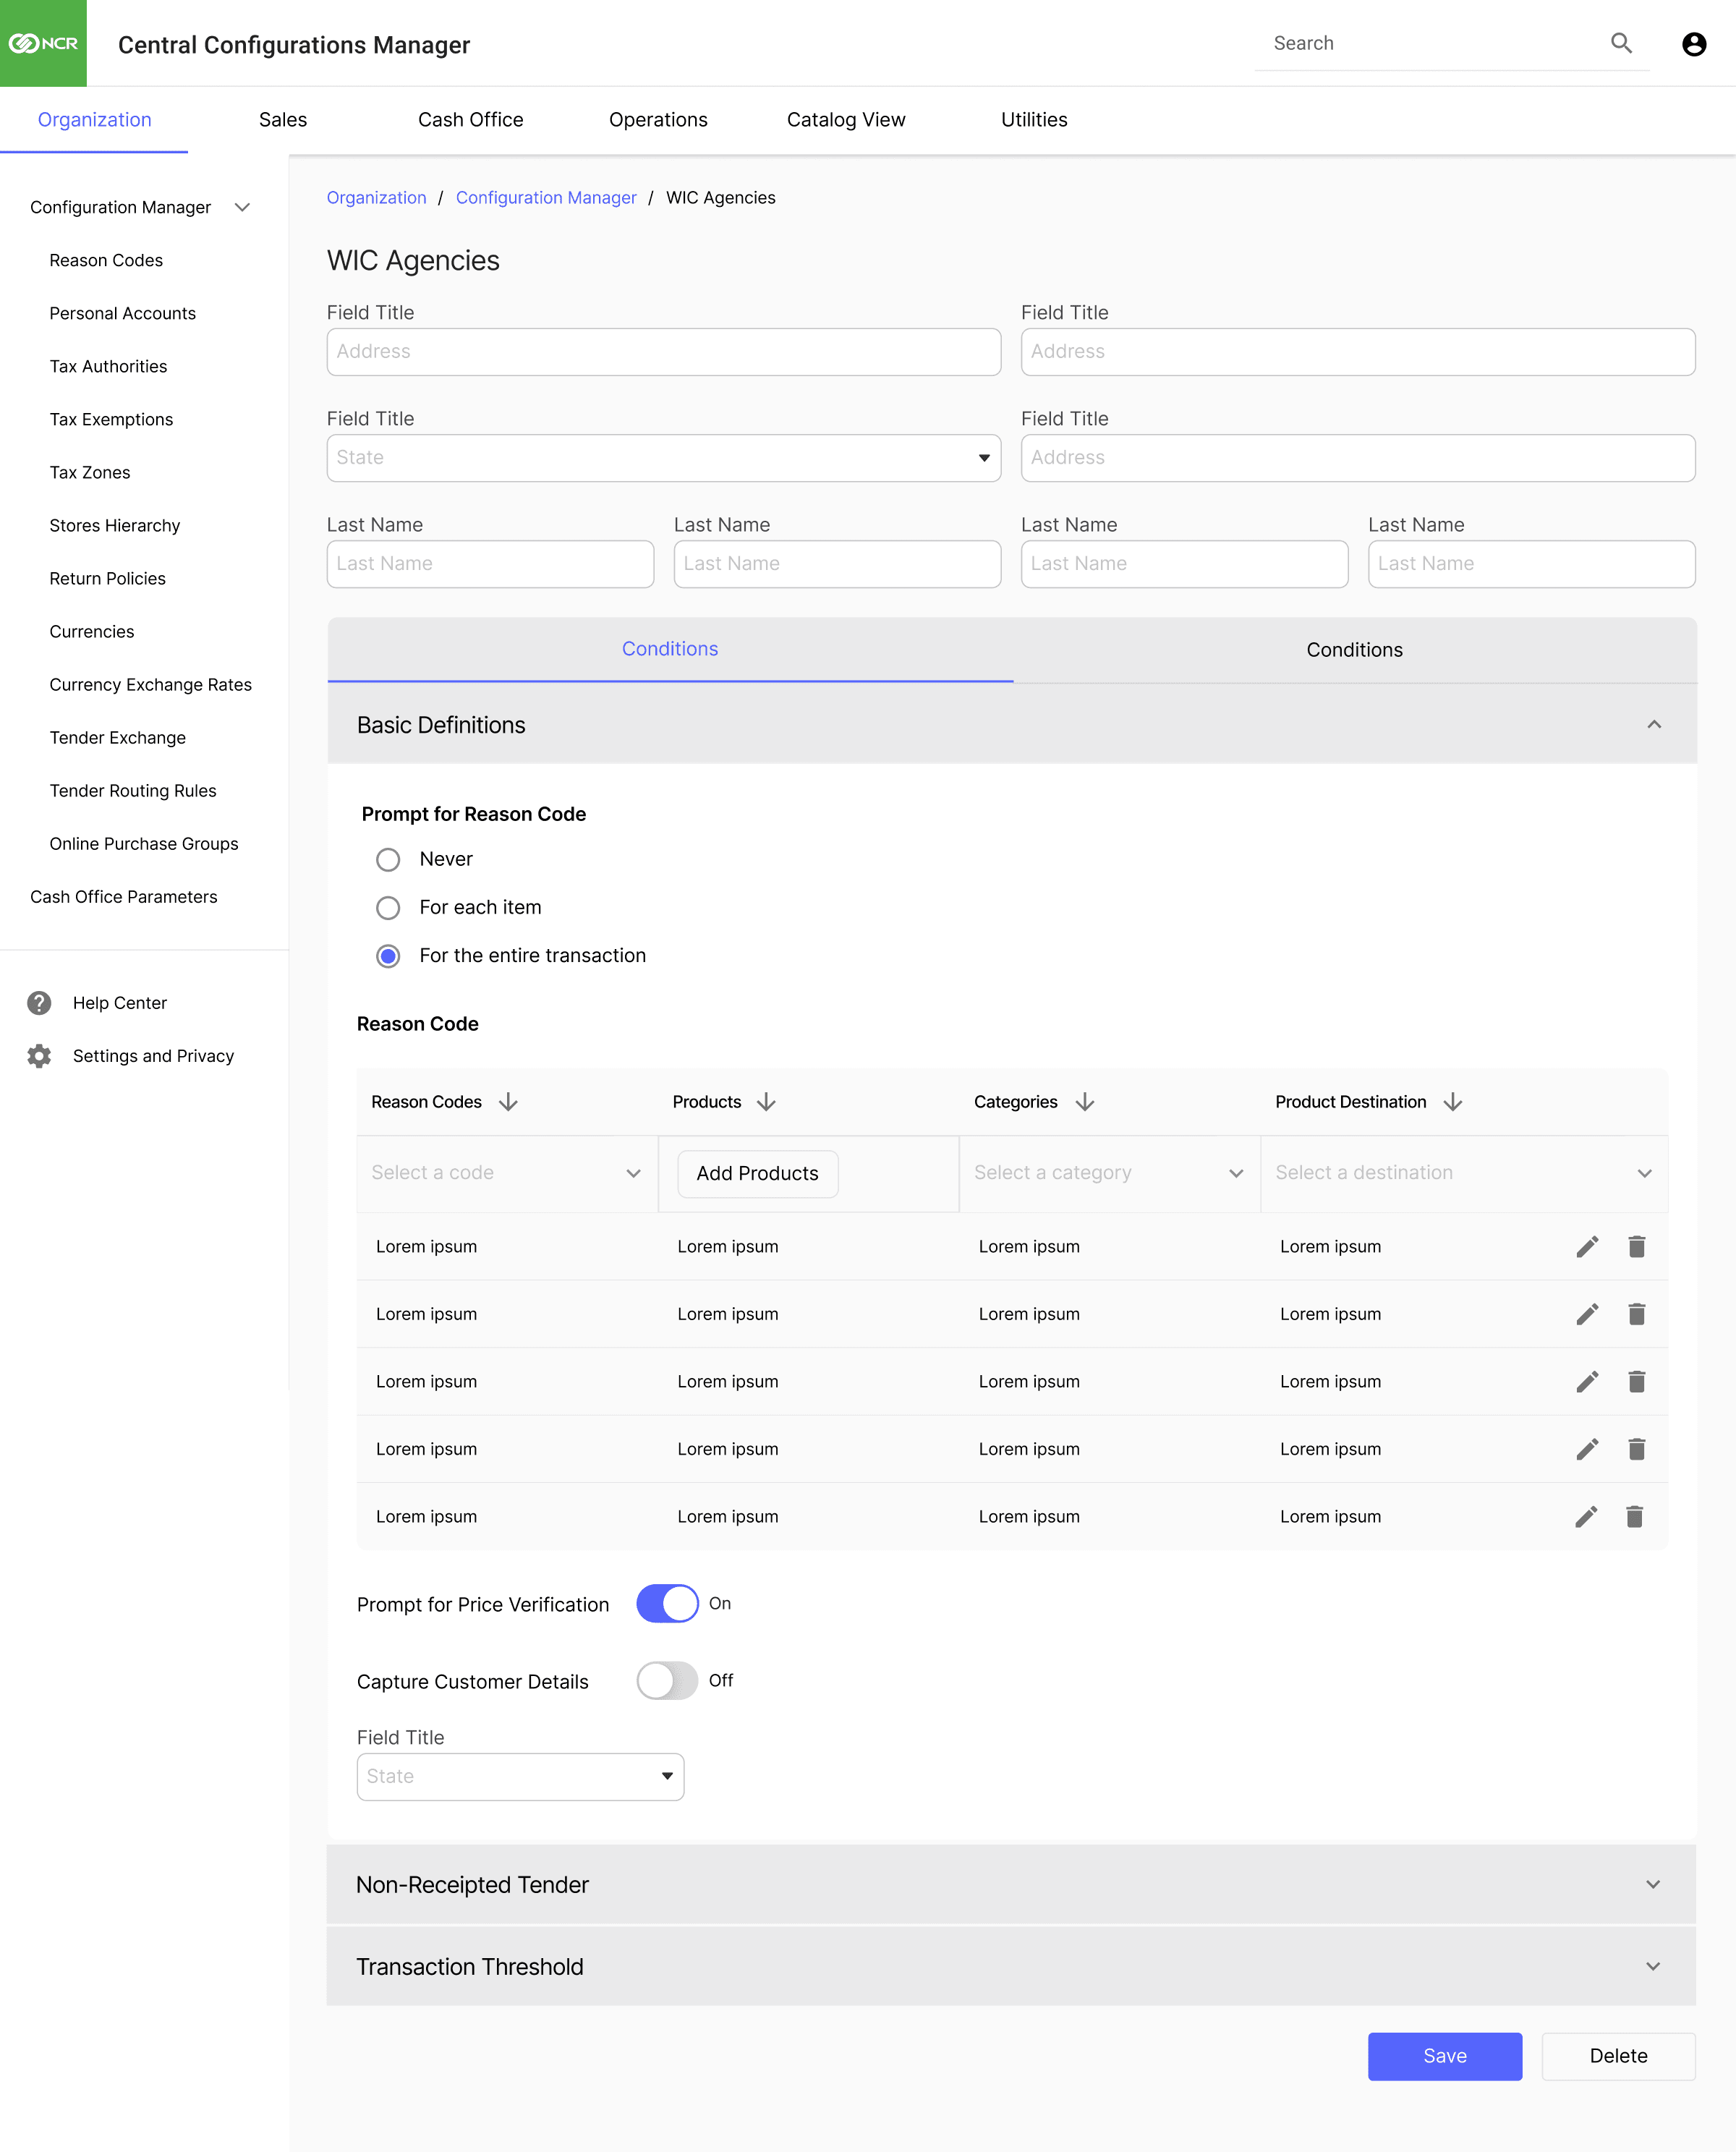Turn off Prompt for Price Verification toggle
Viewport: 1736px width, 2152px height.
(x=667, y=1603)
